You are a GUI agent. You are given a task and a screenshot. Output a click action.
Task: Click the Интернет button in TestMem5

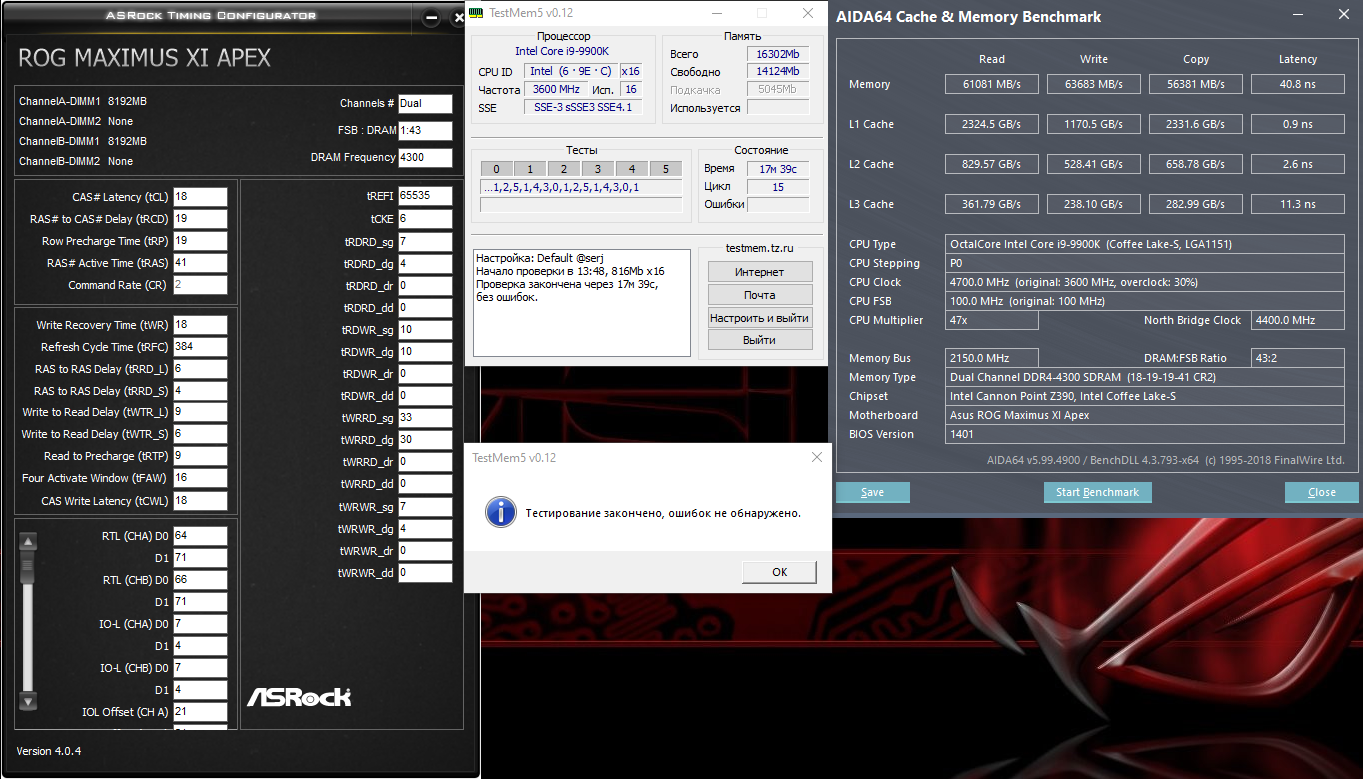(760, 272)
